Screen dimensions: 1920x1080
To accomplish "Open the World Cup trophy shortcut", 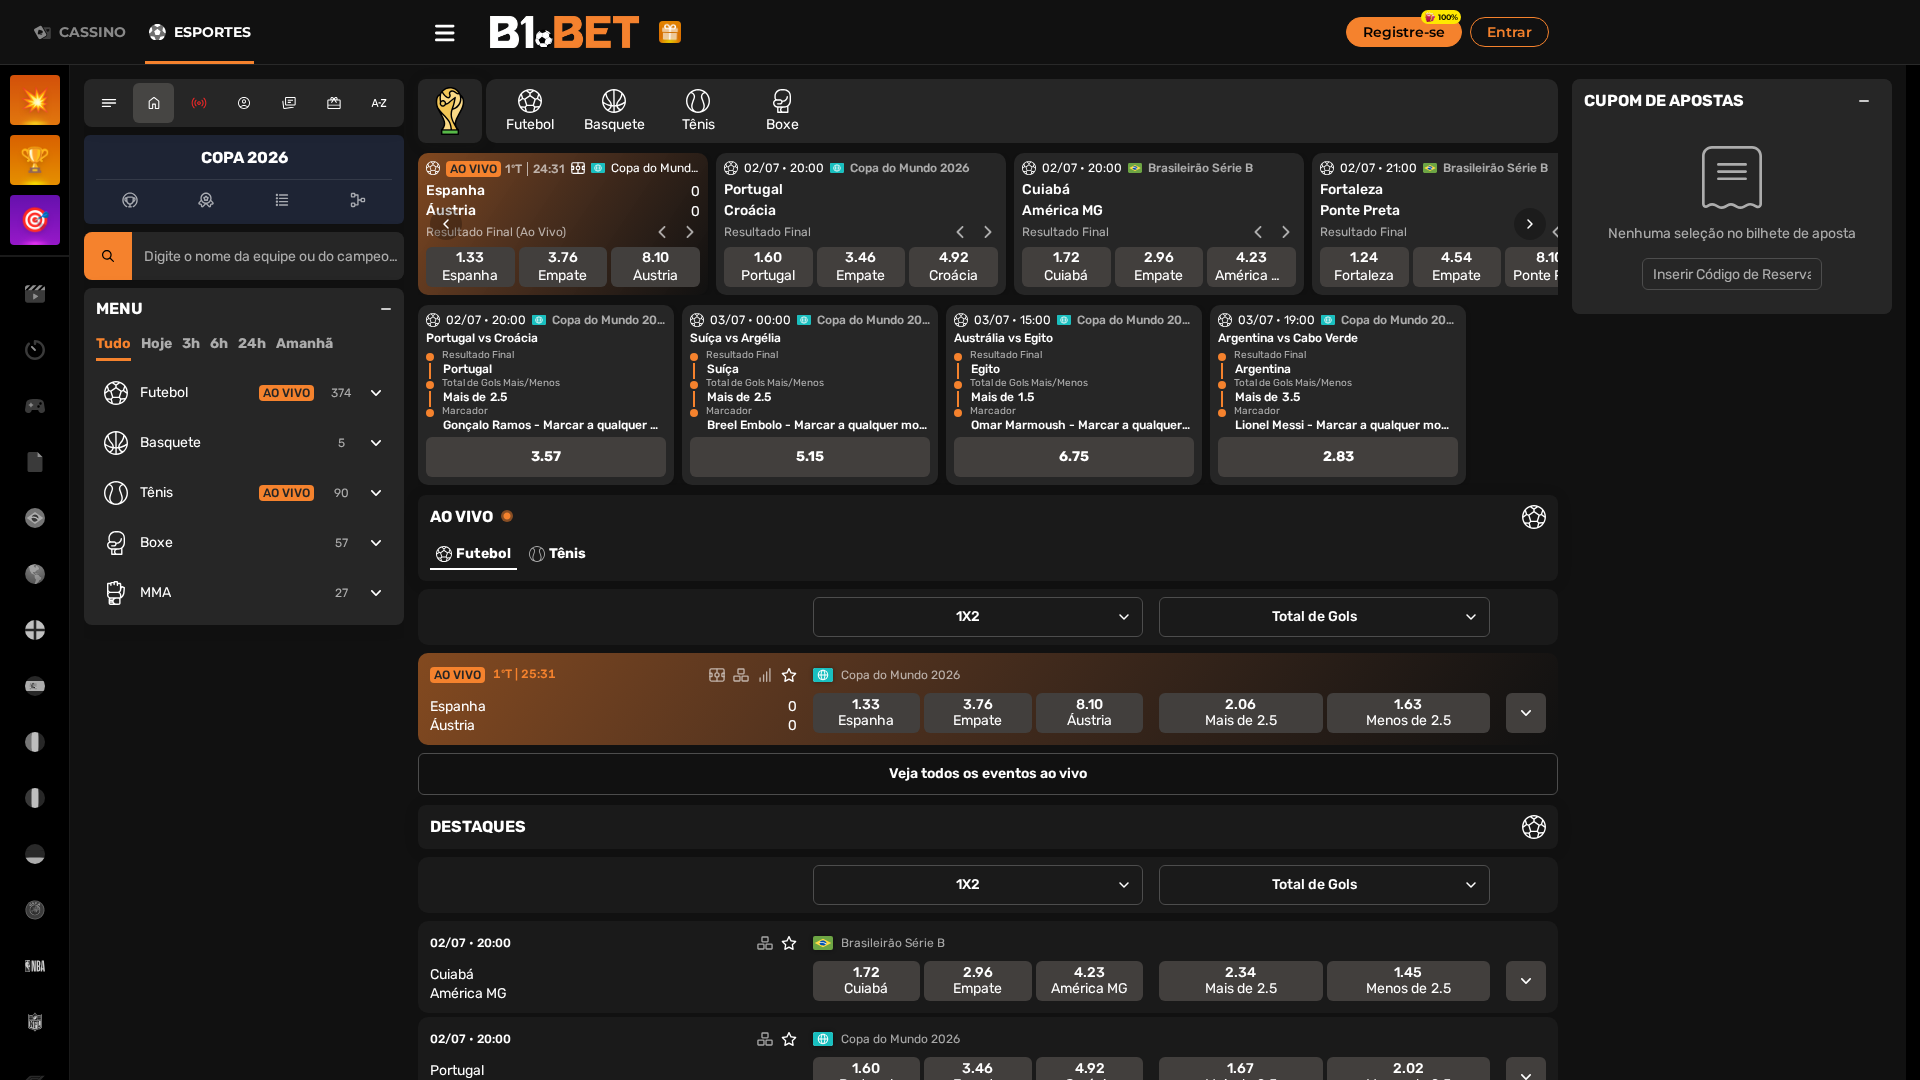I will (x=450, y=110).
